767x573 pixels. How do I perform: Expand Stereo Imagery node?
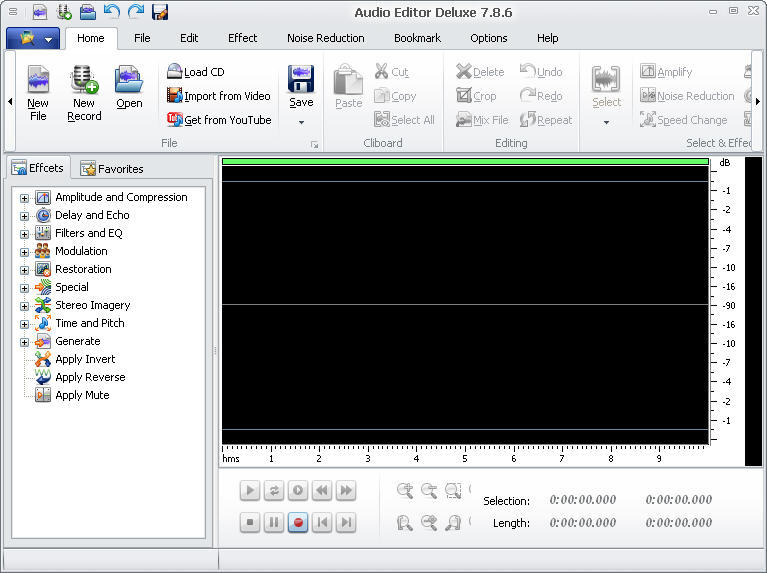(24, 306)
